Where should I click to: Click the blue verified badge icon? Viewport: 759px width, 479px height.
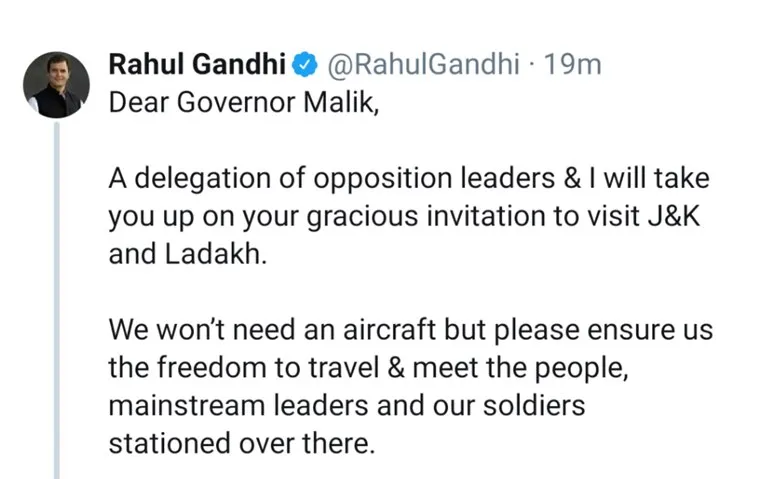pyautogui.click(x=304, y=65)
